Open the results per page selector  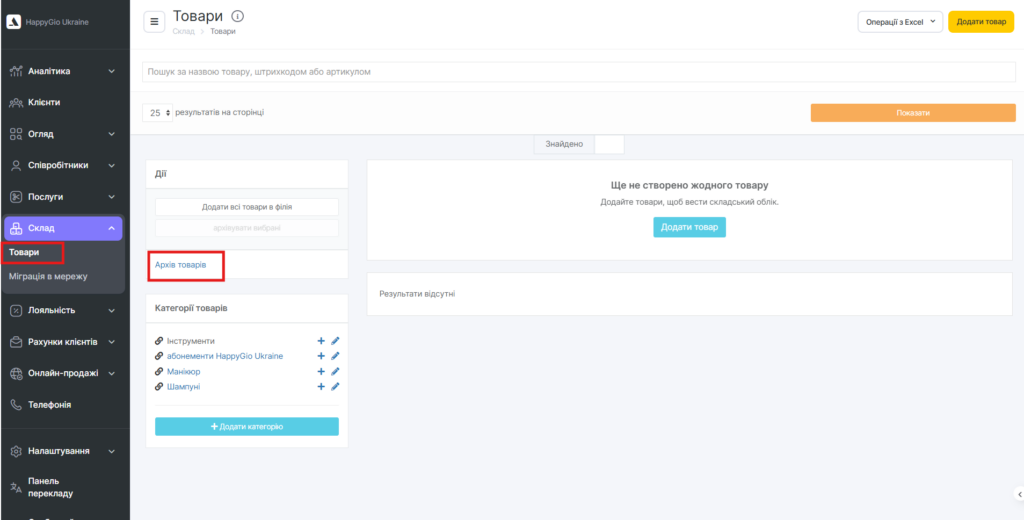[155, 113]
